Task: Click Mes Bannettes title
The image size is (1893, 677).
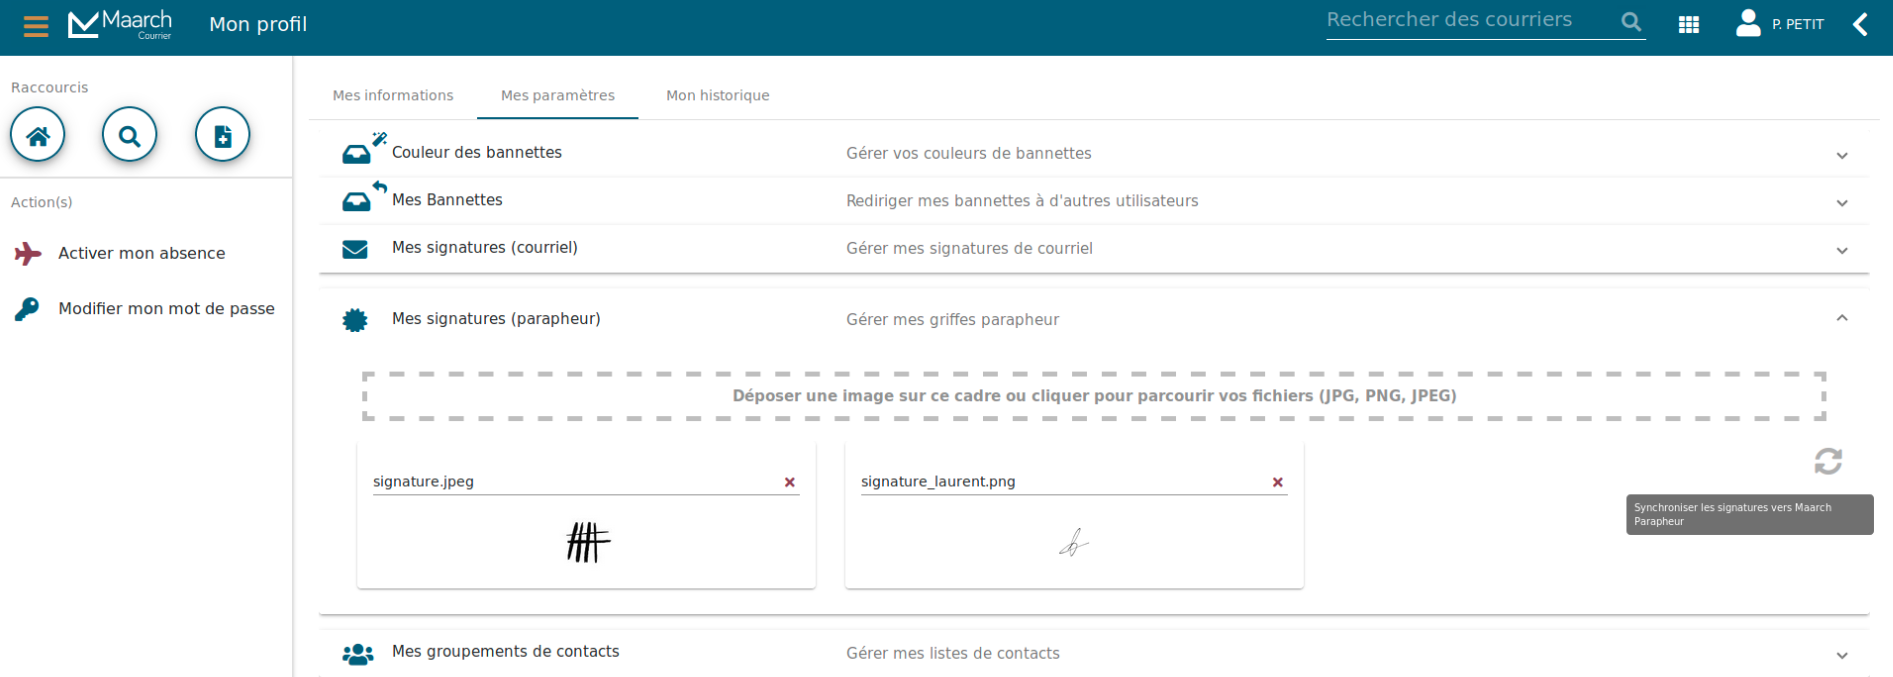Action: (x=447, y=200)
